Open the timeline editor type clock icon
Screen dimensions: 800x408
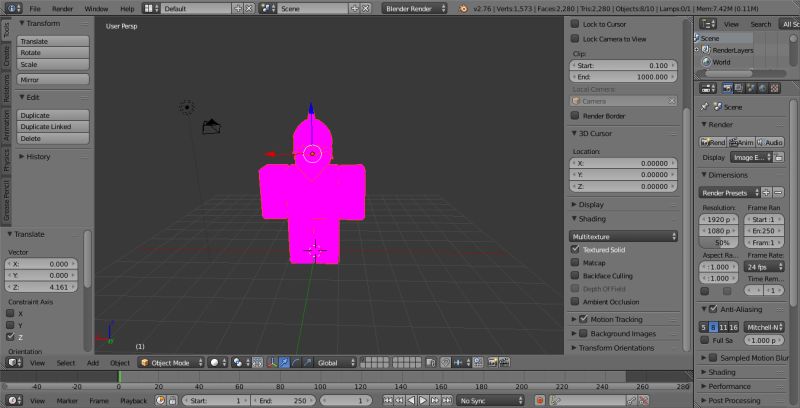[x=14, y=400]
